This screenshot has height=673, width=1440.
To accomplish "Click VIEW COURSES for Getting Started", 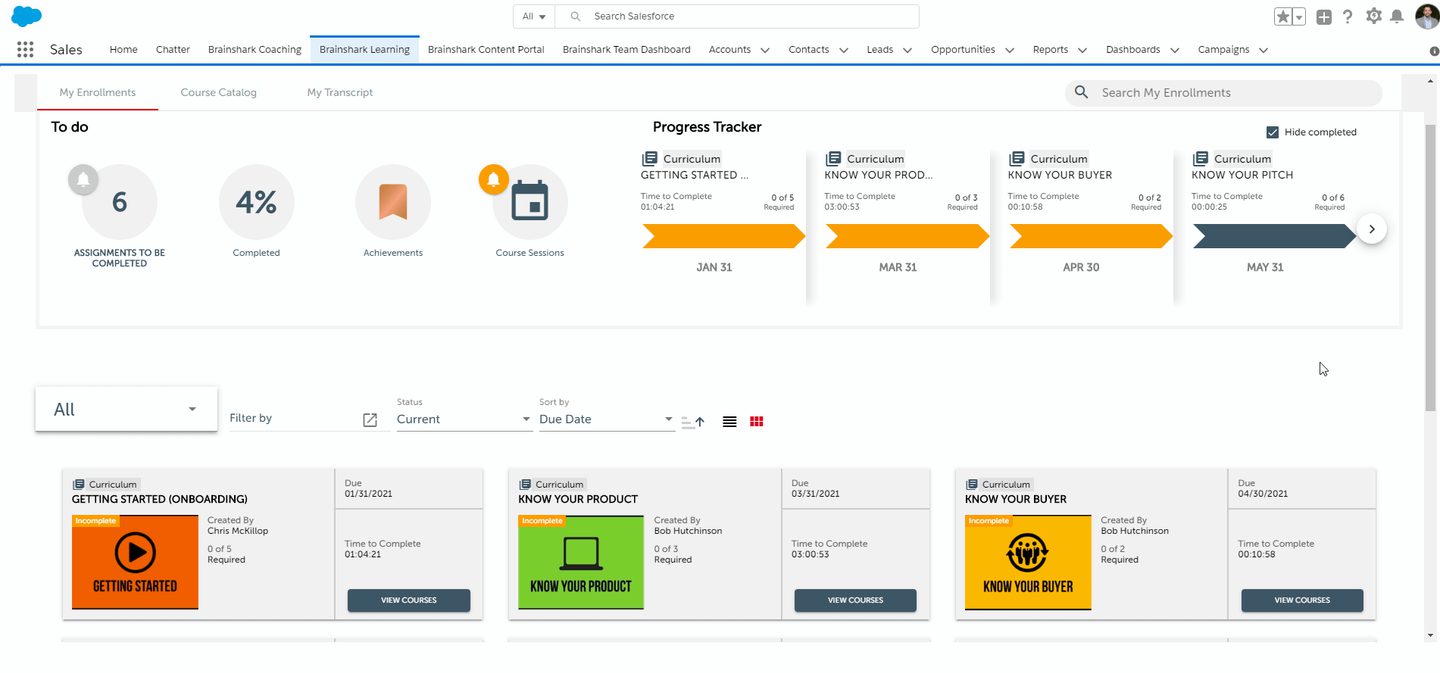I will (408, 600).
